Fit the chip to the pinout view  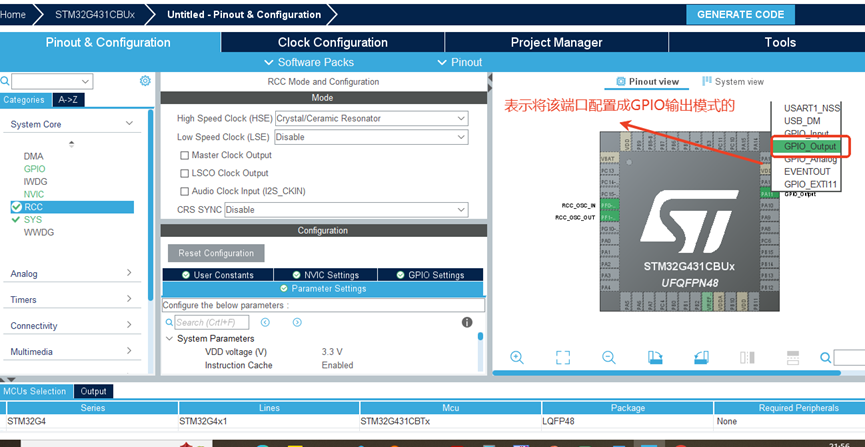(x=563, y=358)
